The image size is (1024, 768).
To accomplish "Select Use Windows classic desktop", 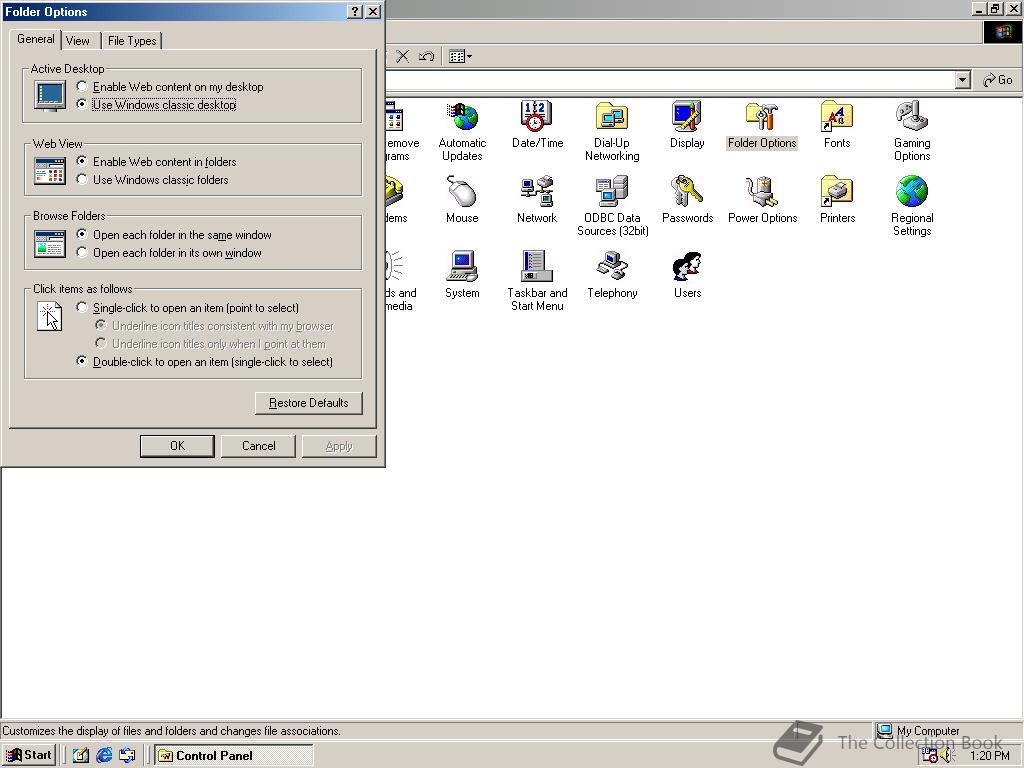I will tap(156, 104).
